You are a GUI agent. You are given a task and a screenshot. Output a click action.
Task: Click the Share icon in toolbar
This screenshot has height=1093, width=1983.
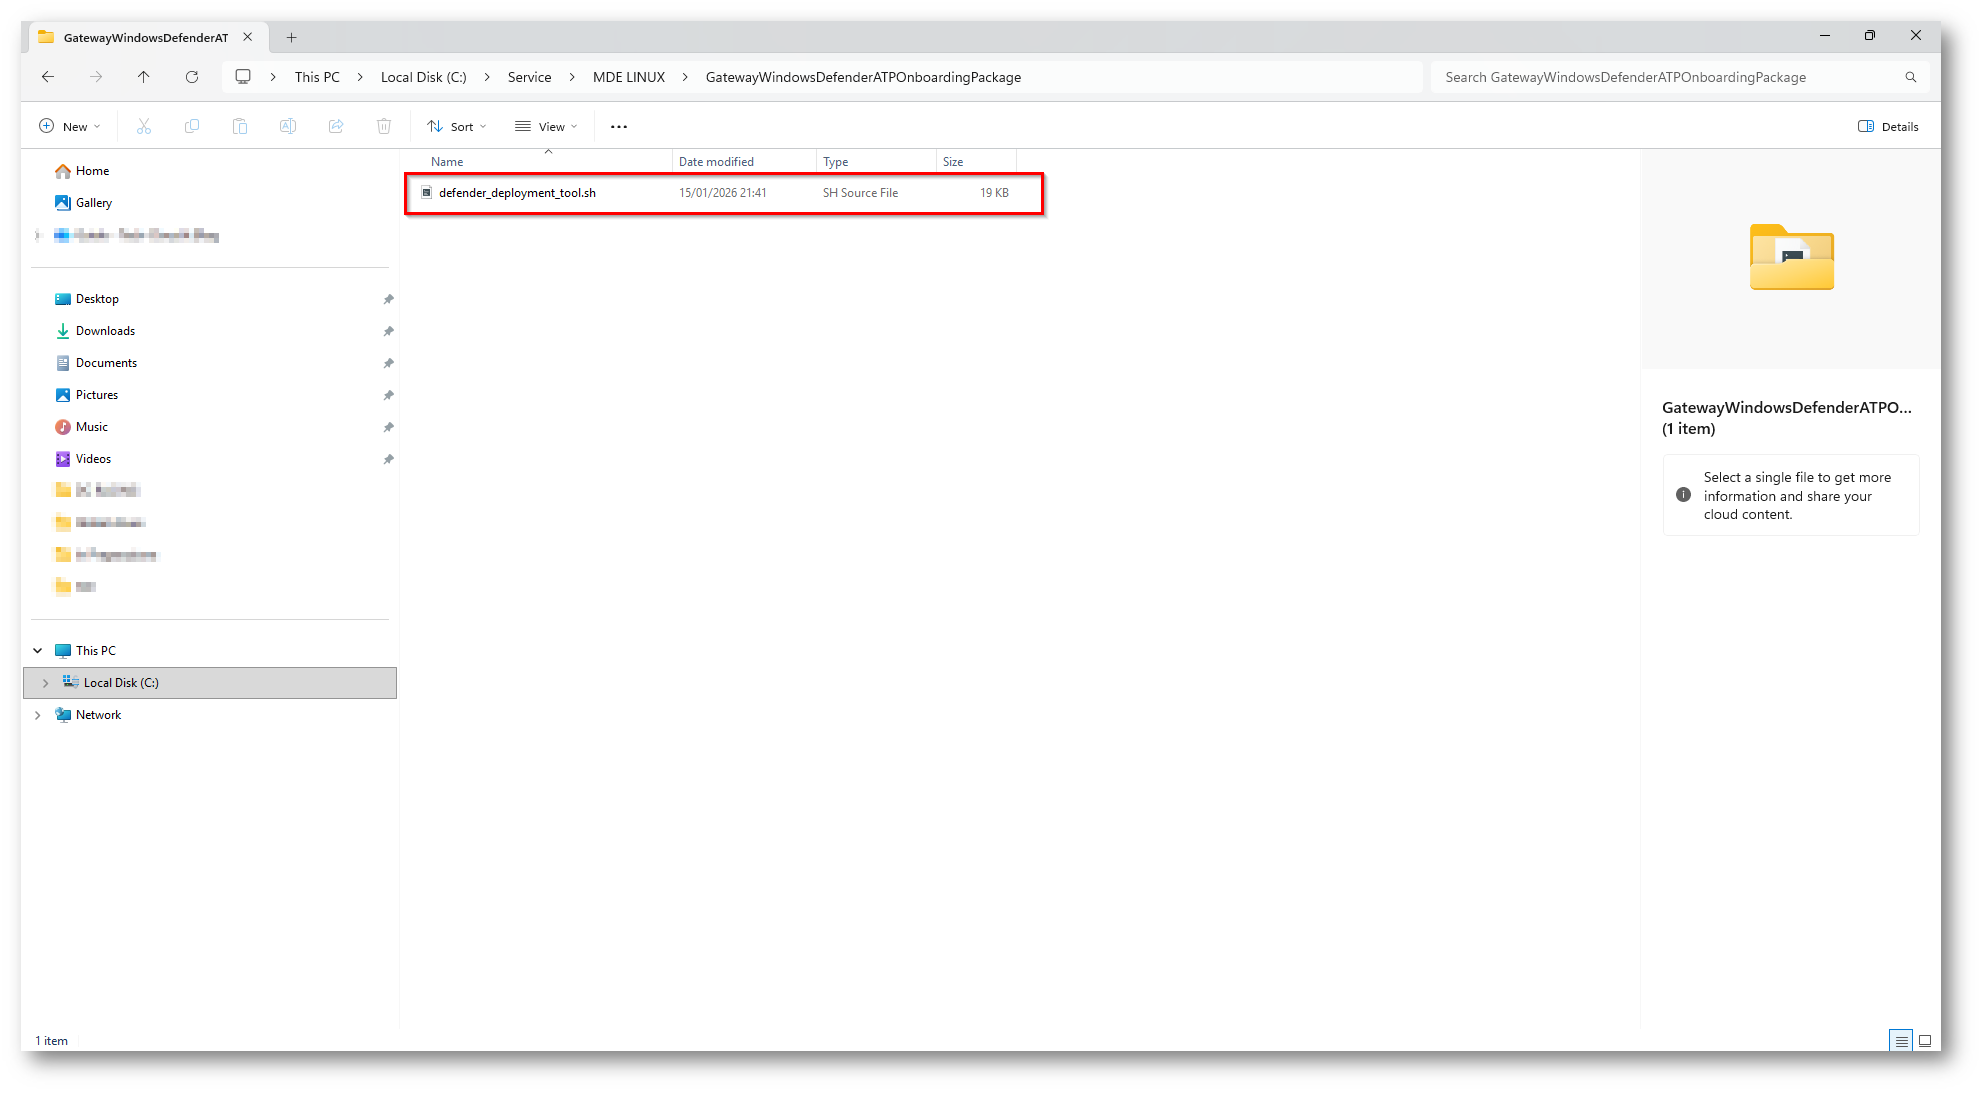336,126
